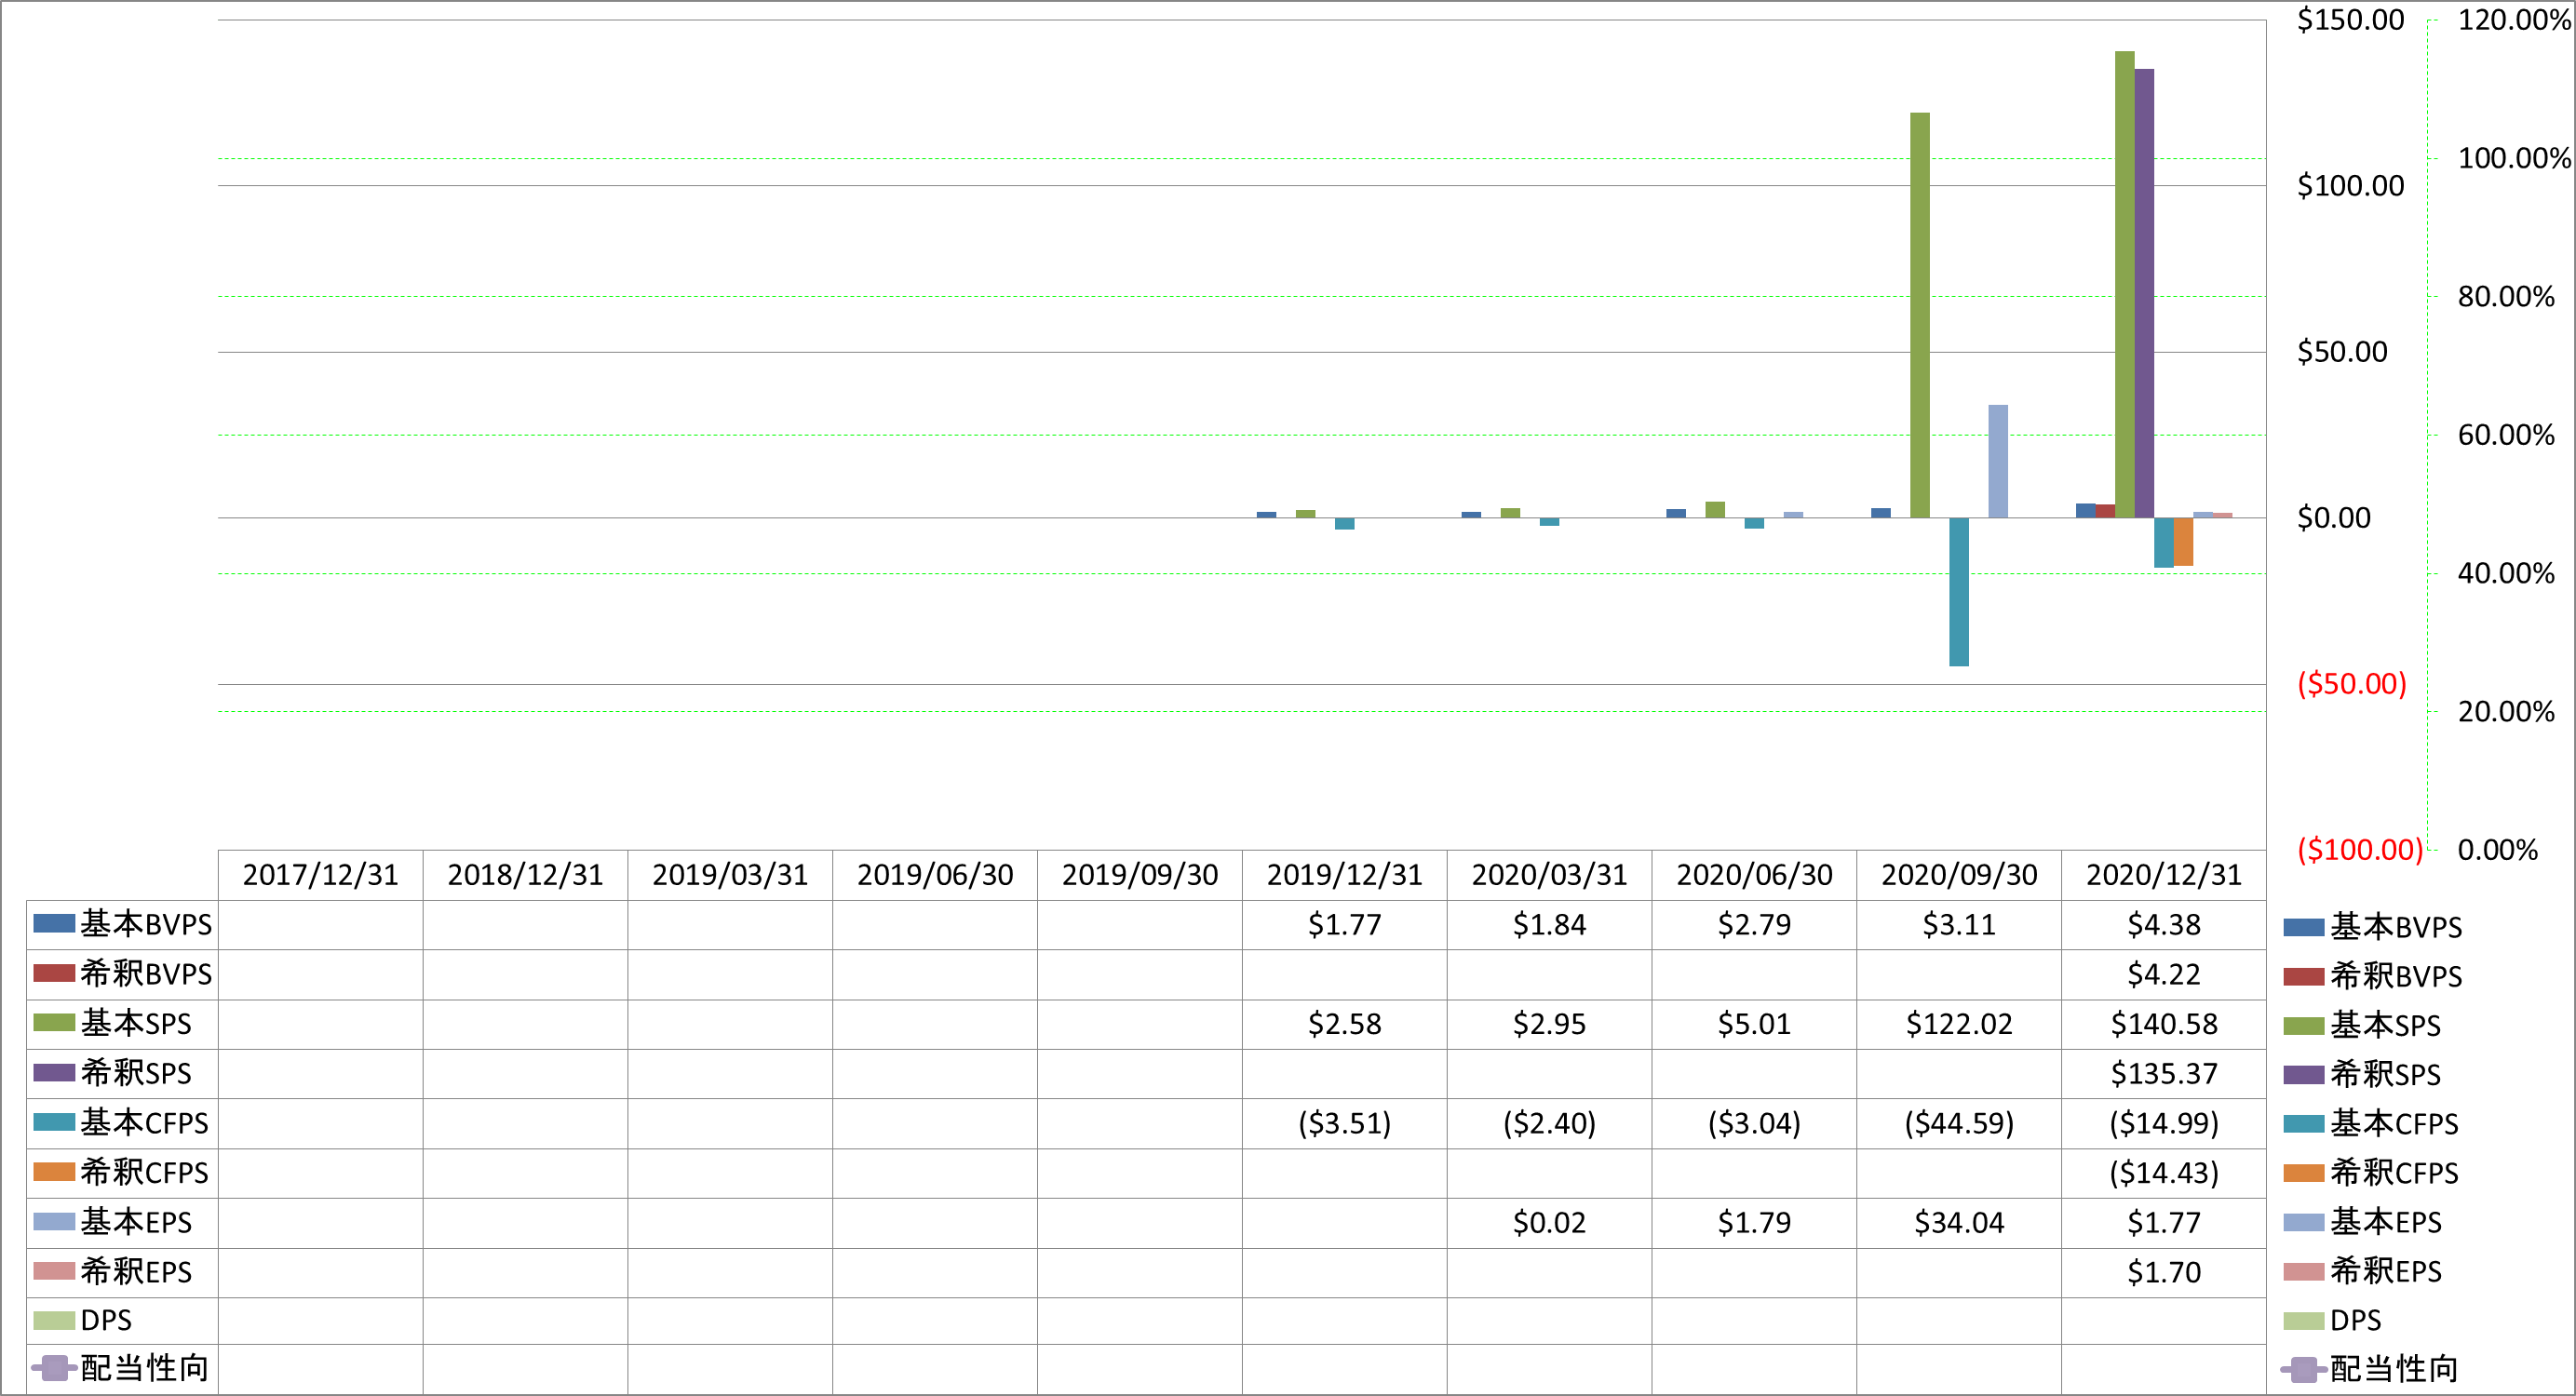Image resolution: width=2576 pixels, height=1396 pixels.
Task: Click the DPS row label in left table
Action: click(106, 1321)
